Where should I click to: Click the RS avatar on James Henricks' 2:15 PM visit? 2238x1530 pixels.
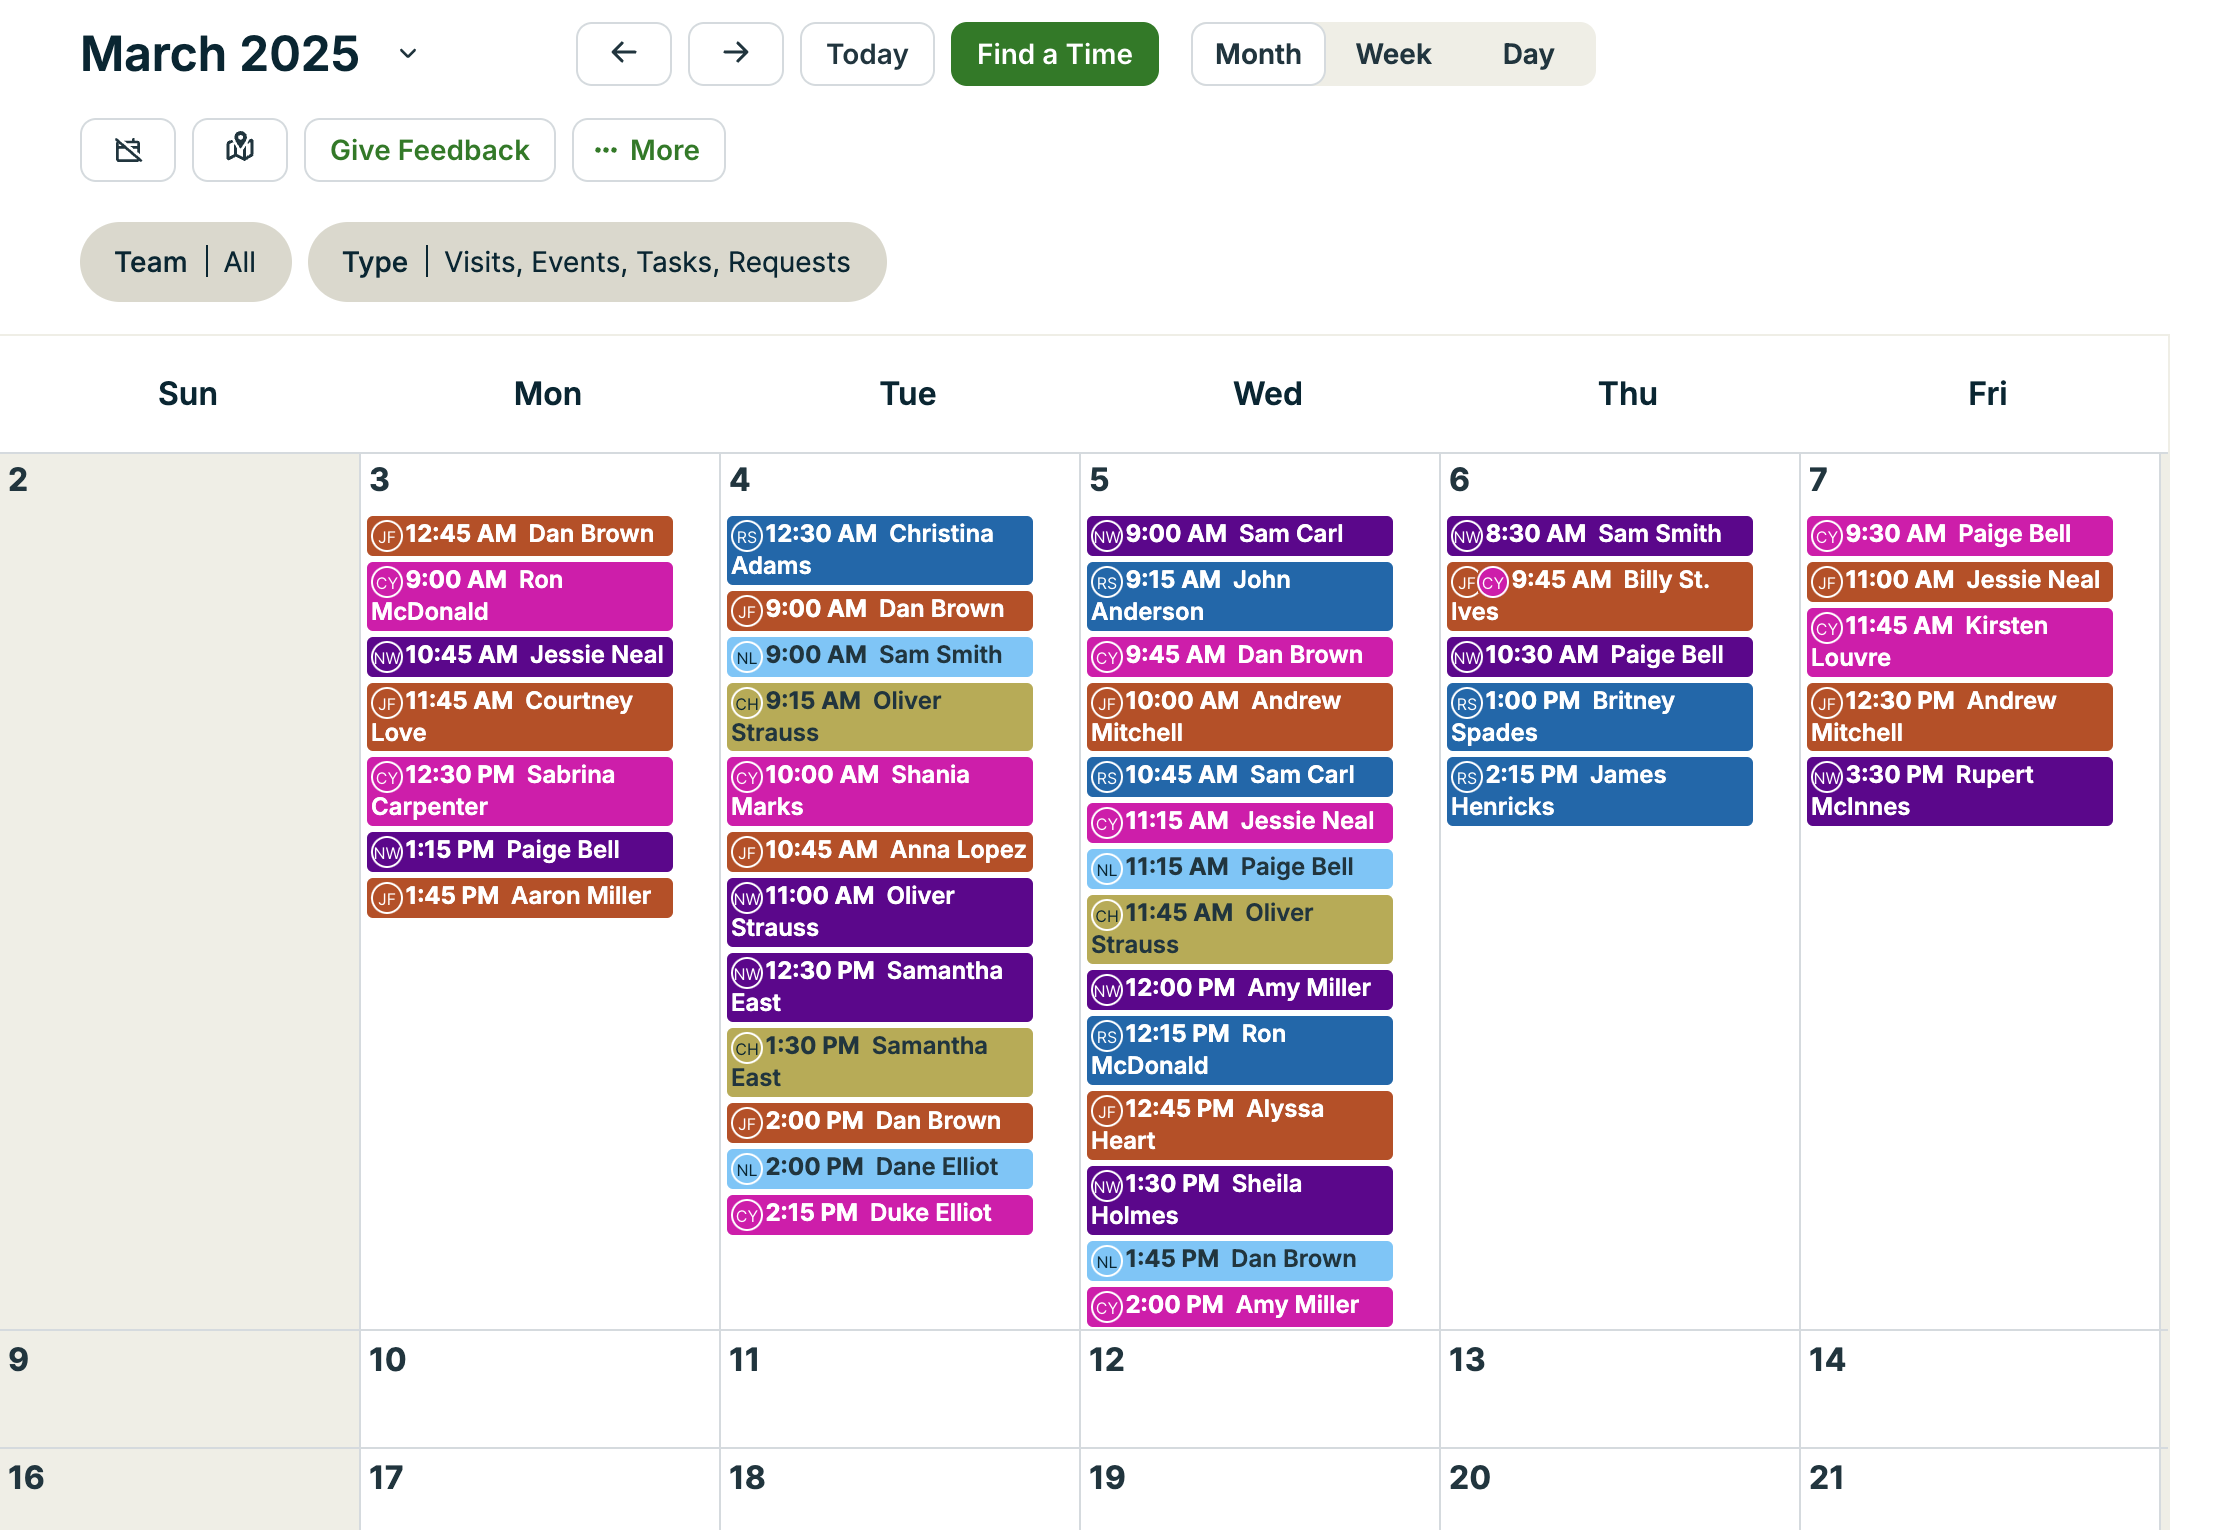coord(1466,775)
